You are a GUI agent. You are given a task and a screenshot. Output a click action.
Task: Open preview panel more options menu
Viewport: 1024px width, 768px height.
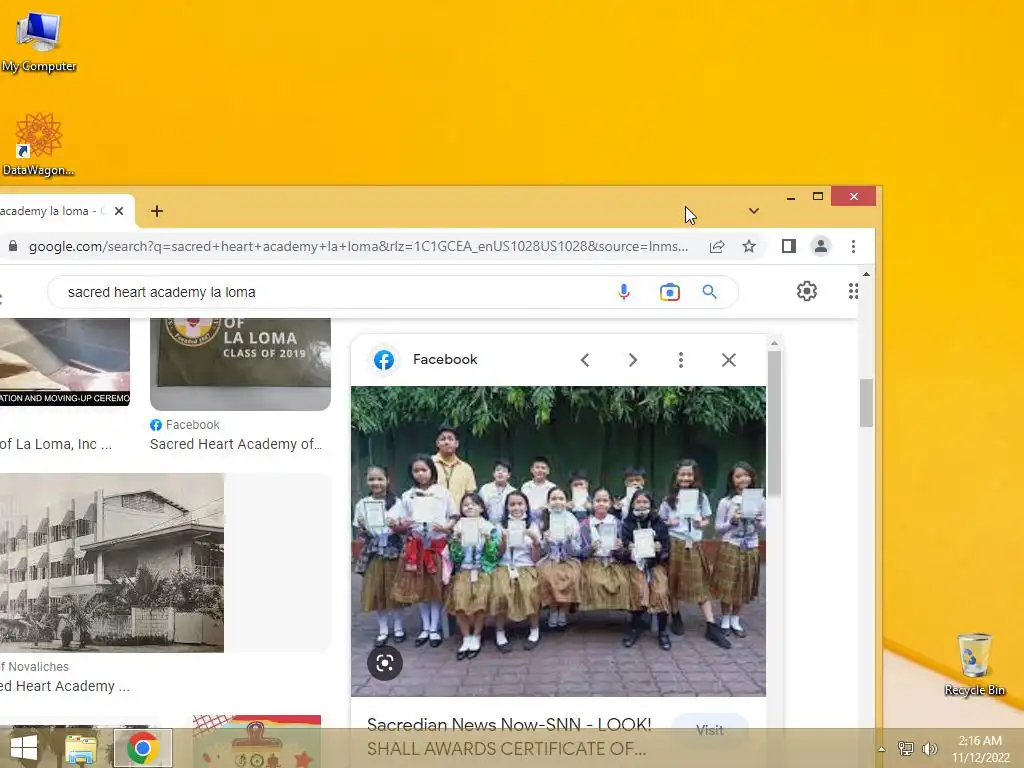[x=680, y=360]
